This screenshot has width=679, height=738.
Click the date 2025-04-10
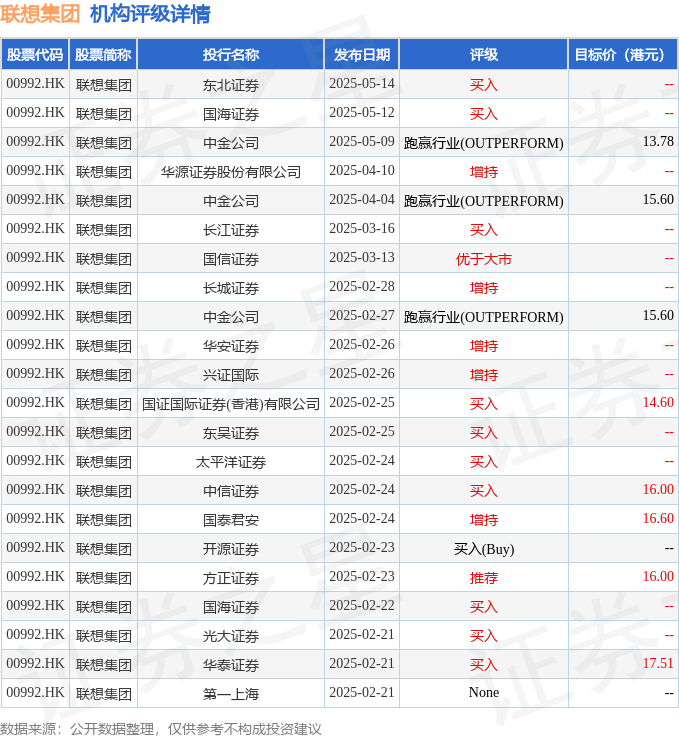[361, 171]
